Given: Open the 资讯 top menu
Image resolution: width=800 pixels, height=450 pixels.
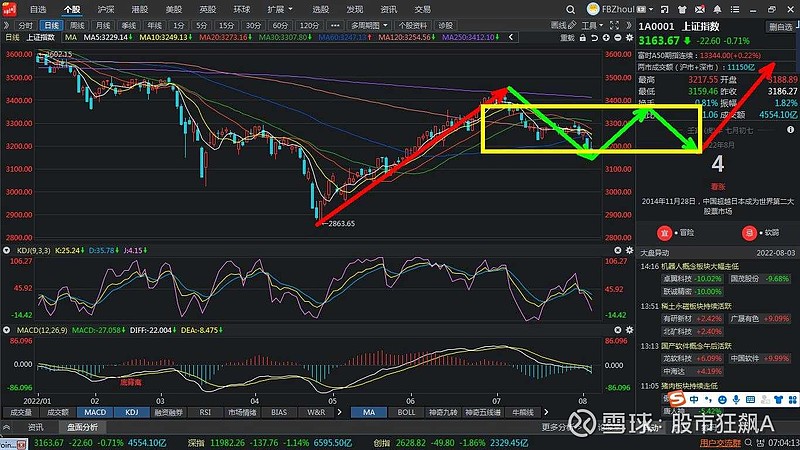Looking at the screenshot, I should [x=388, y=9].
